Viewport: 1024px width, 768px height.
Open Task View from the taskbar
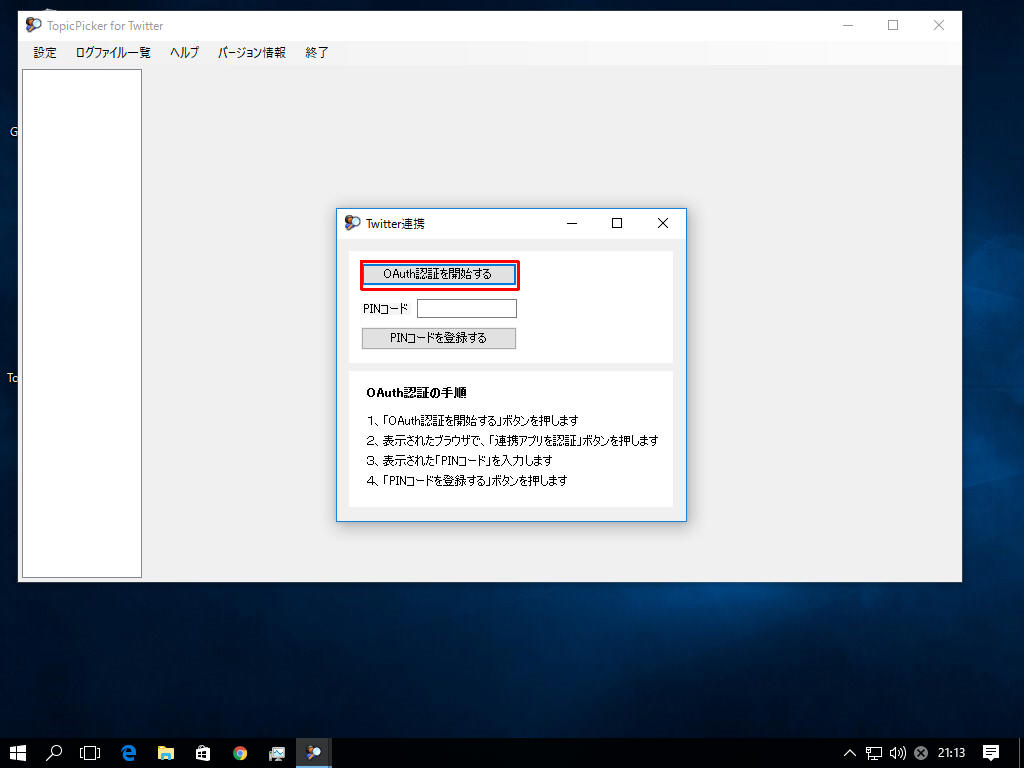point(90,753)
